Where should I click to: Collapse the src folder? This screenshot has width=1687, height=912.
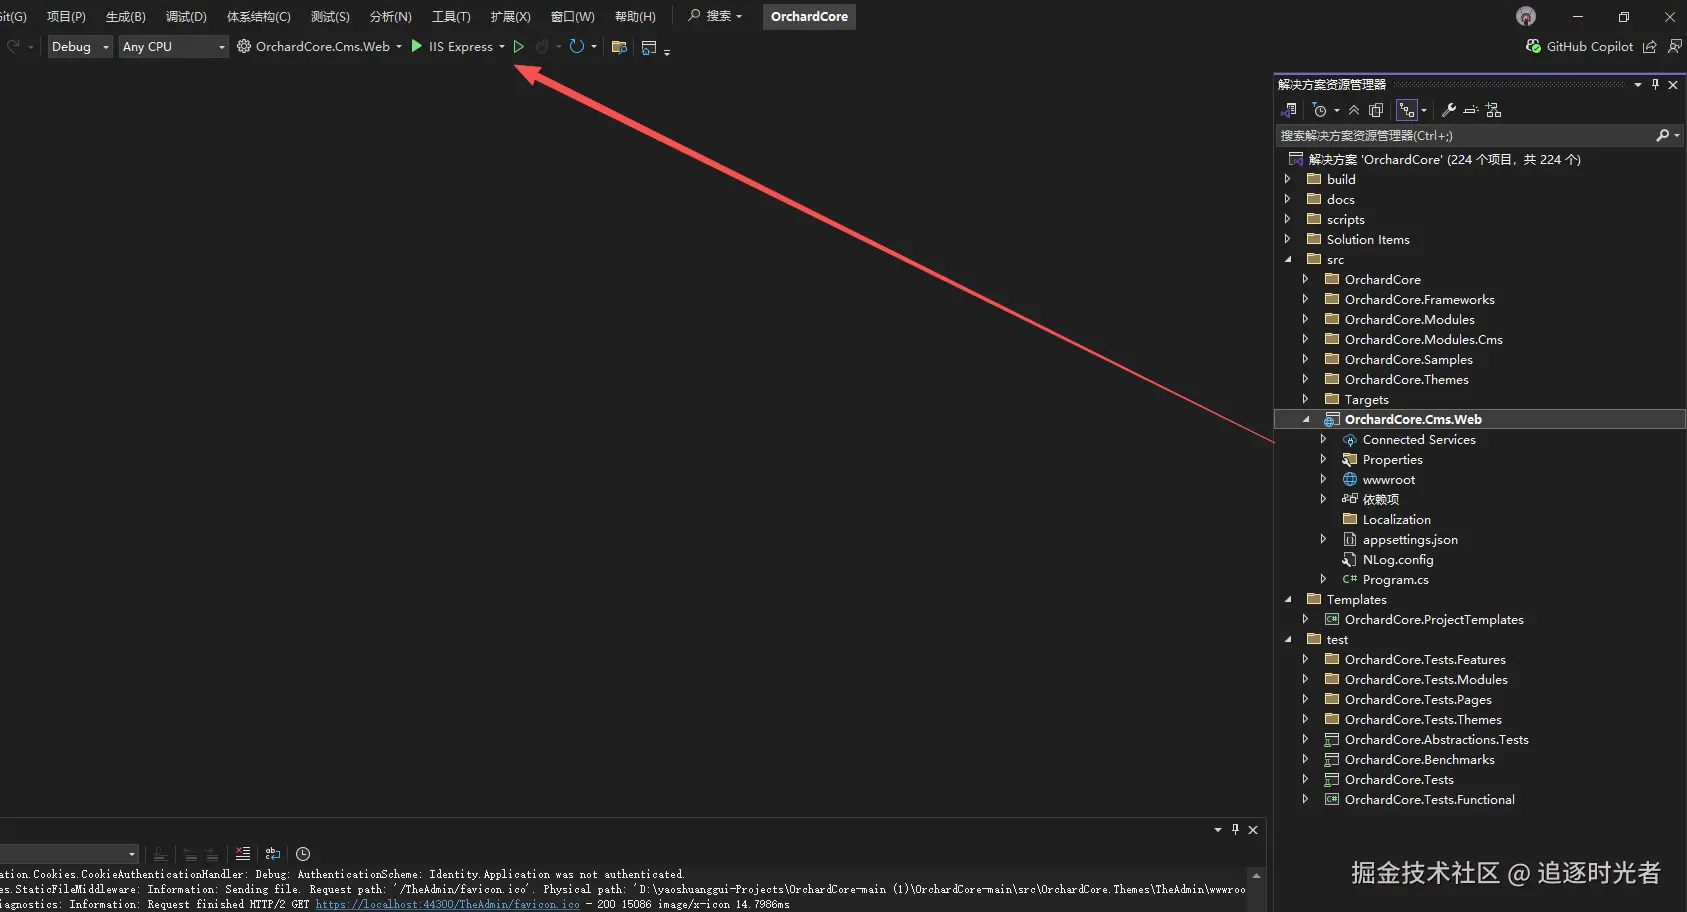1288,259
